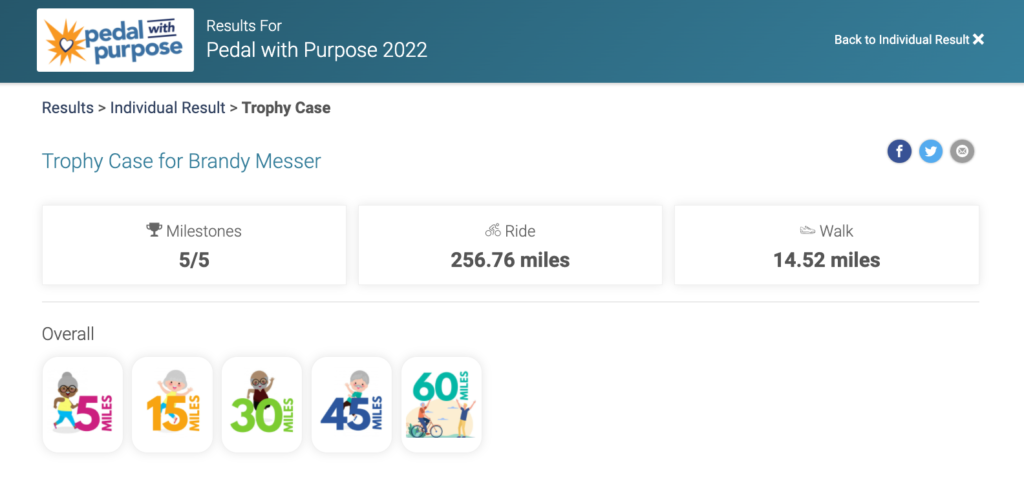Click the Trophy Case breadcrumb
The image size is (1024, 490).
click(286, 108)
